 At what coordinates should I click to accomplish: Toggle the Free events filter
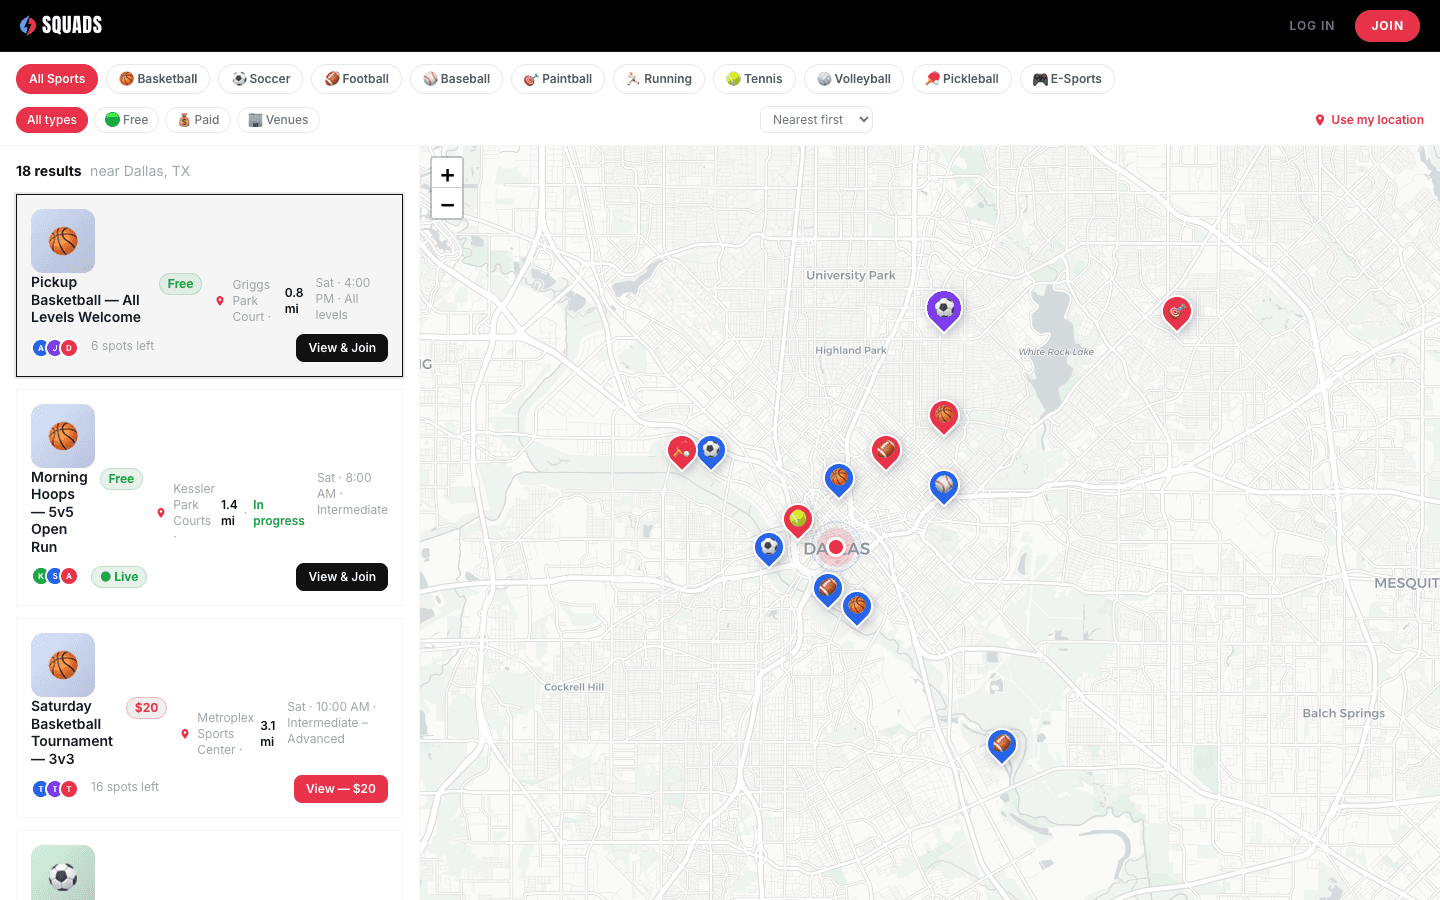[x=126, y=119]
